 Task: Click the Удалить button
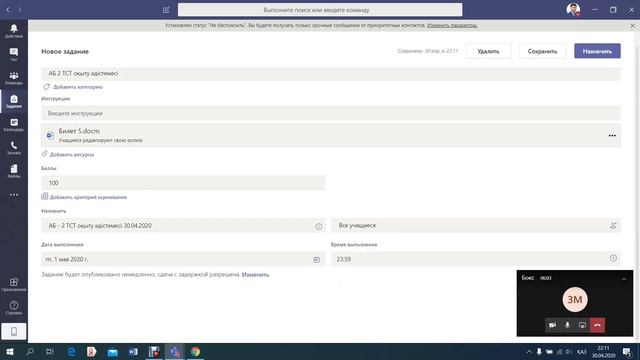488,51
